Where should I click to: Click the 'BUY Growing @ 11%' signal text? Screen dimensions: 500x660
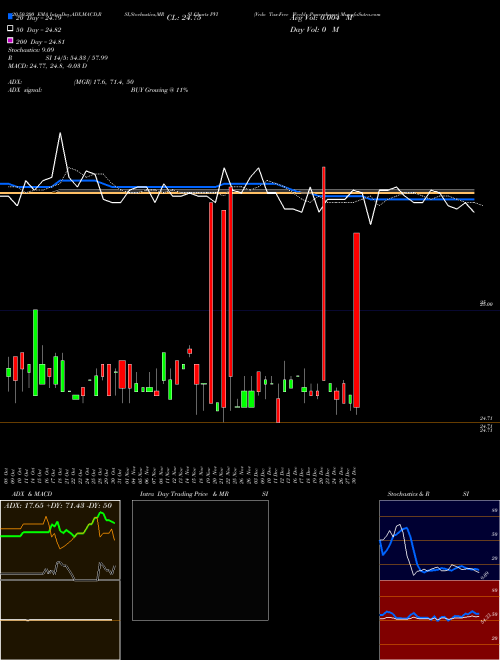[159, 90]
